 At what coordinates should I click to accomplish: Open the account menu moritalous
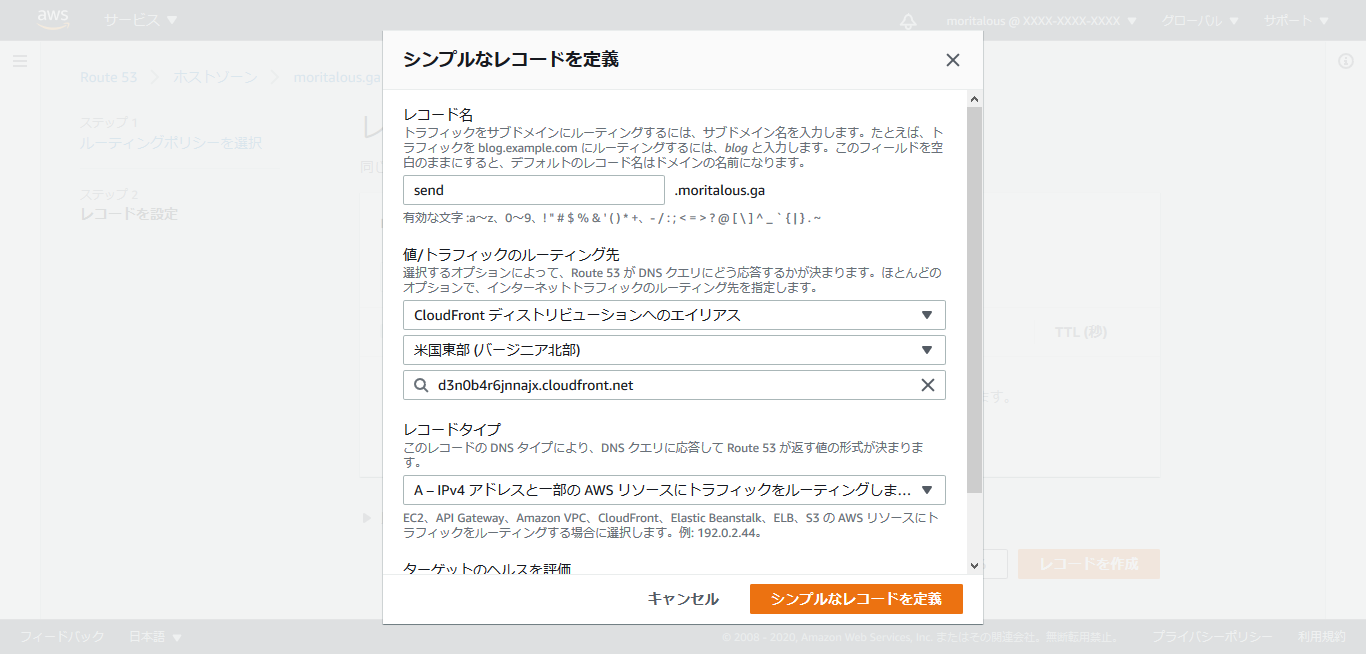pyautogui.click(x=1041, y=21)
